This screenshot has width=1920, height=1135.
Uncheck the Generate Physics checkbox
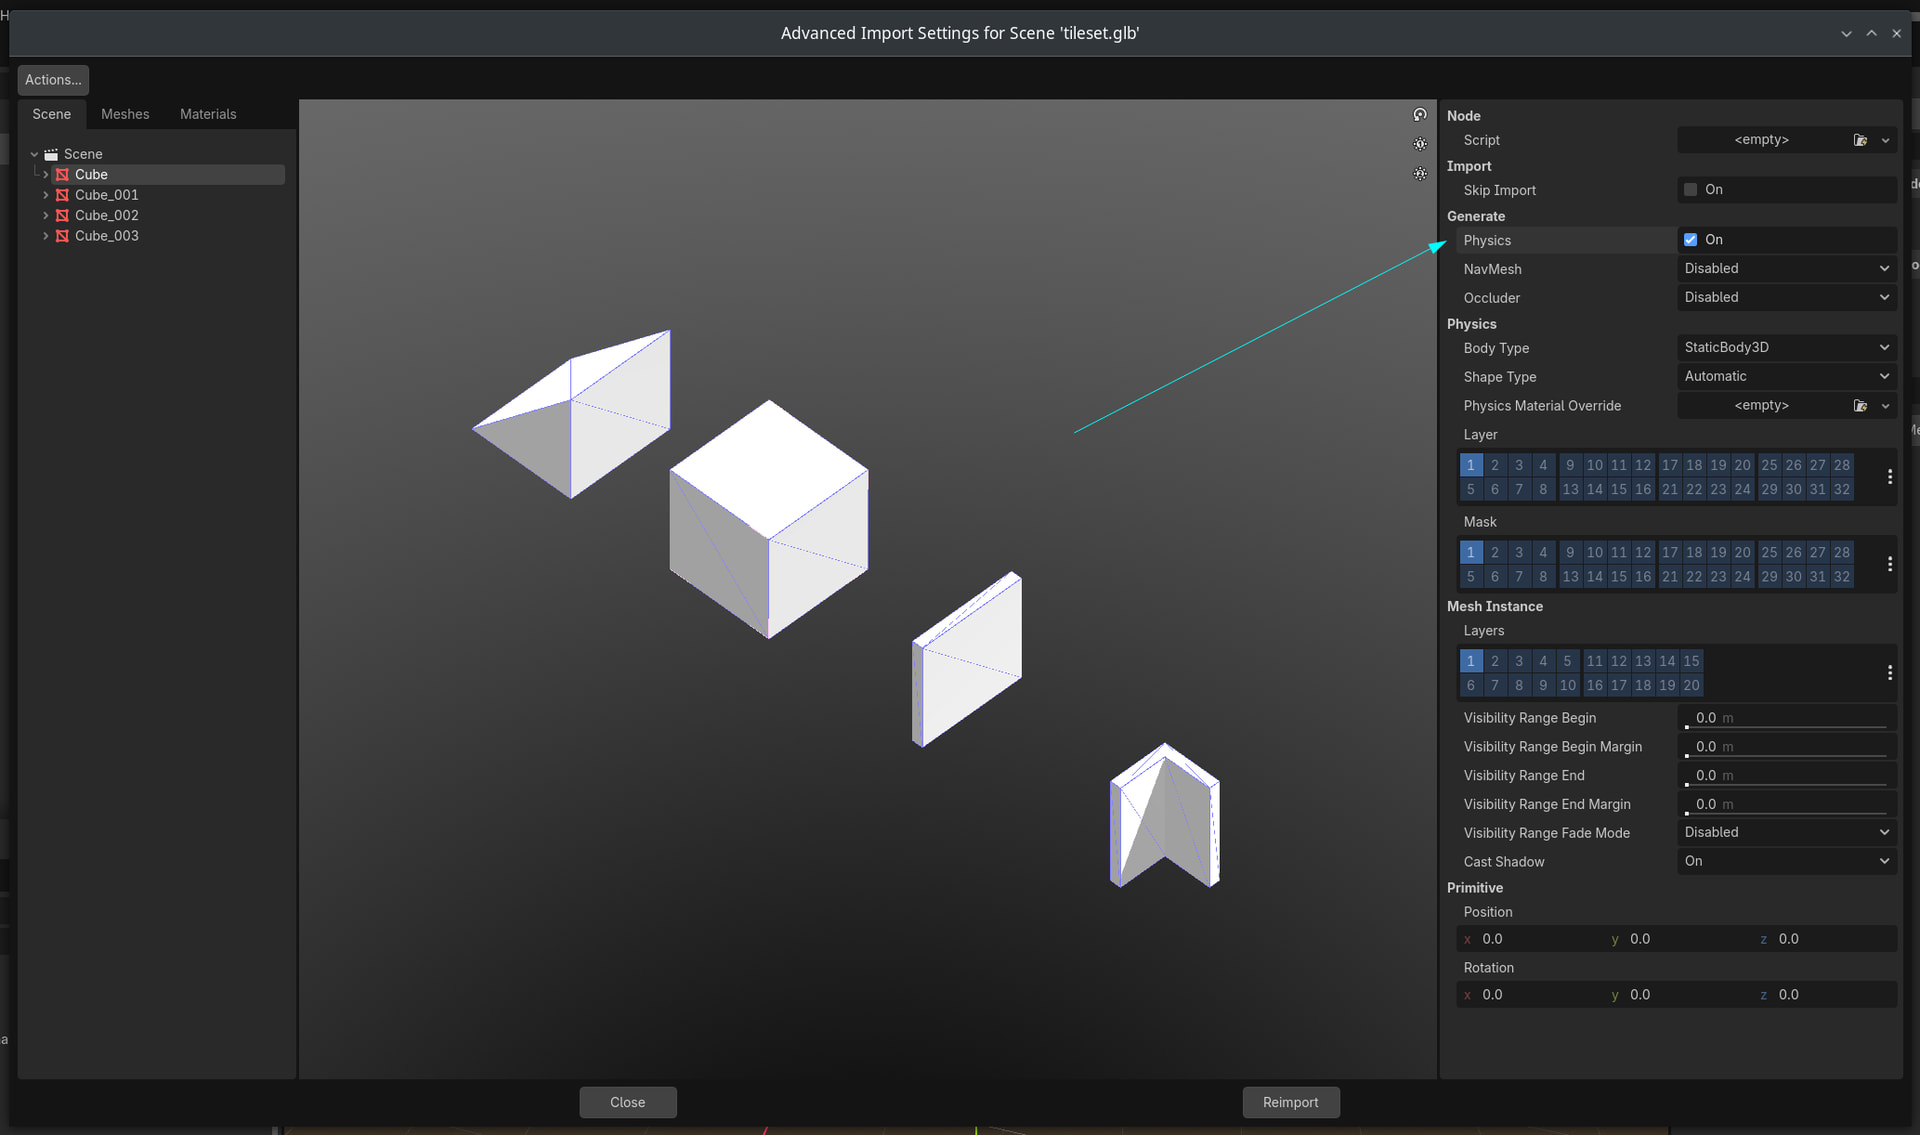coord(1690,240)
